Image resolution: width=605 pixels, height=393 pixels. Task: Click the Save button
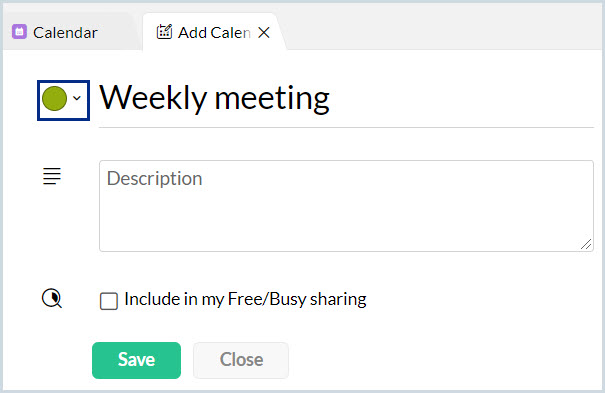pos(136,360)
